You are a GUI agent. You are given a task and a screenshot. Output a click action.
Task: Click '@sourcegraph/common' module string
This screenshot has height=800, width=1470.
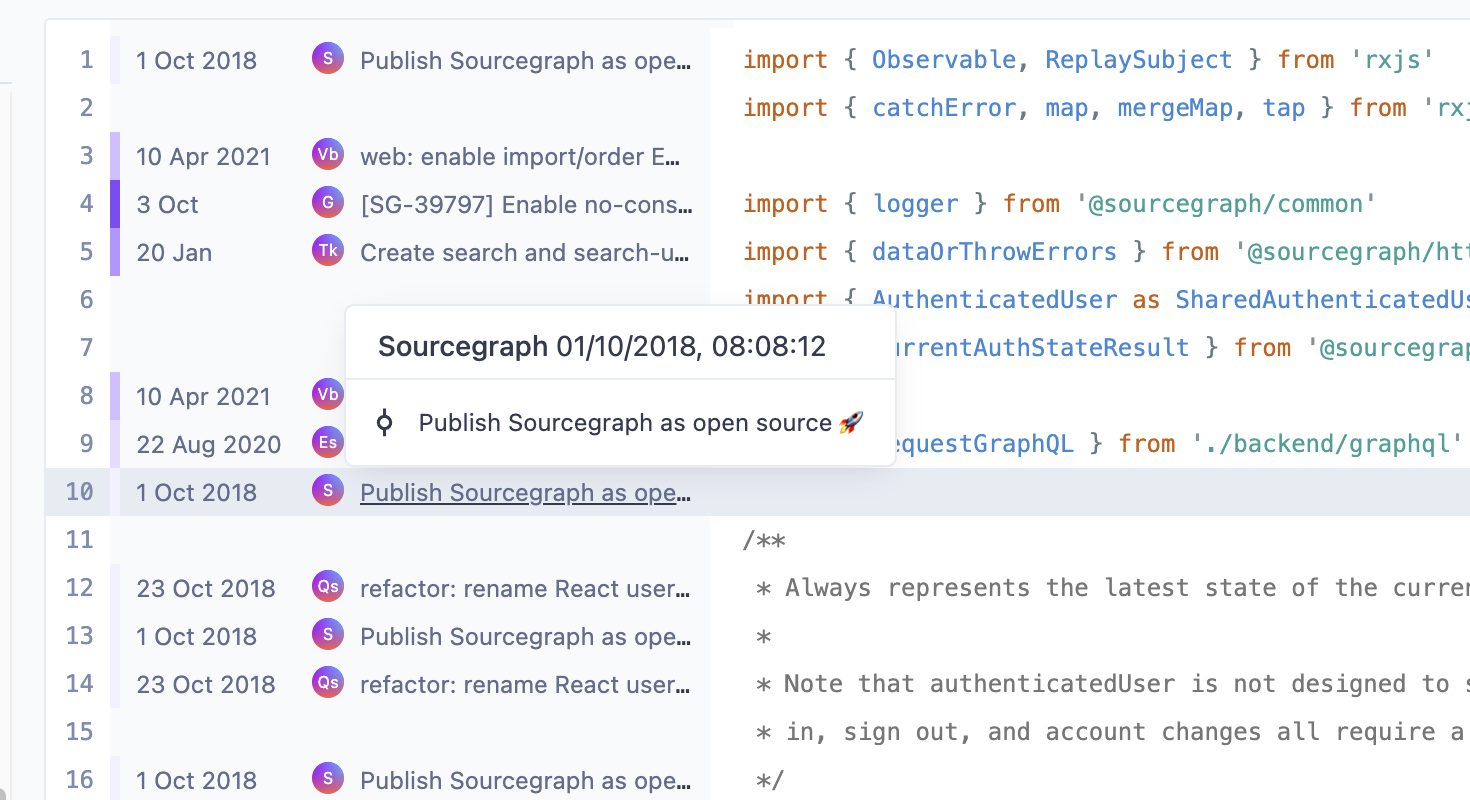(1226, 204)
